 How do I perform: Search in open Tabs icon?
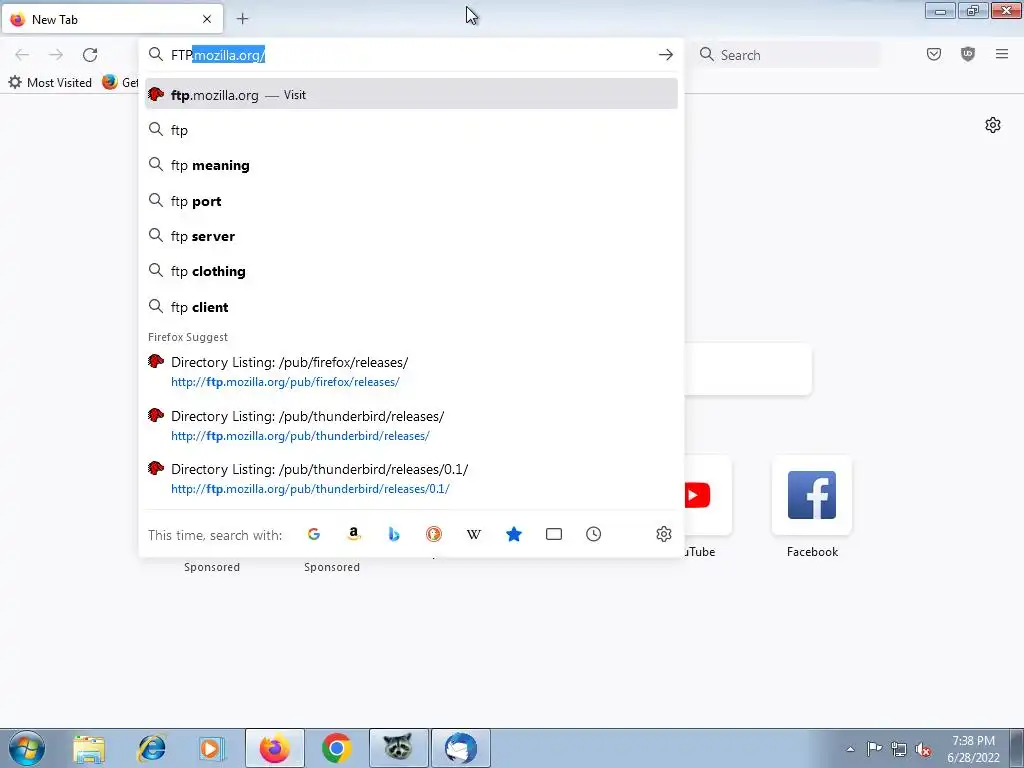(x=554, y=534)
